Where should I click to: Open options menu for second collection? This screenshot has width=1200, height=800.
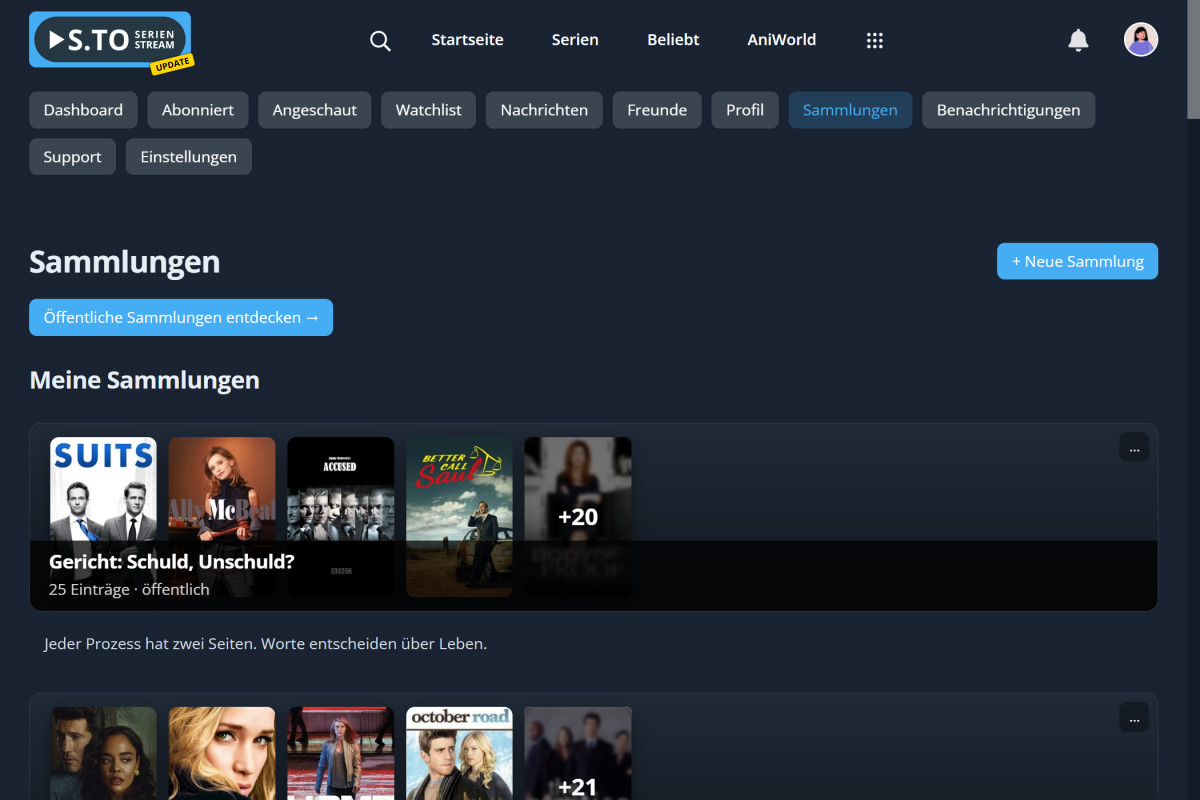tap(1134, 717)
